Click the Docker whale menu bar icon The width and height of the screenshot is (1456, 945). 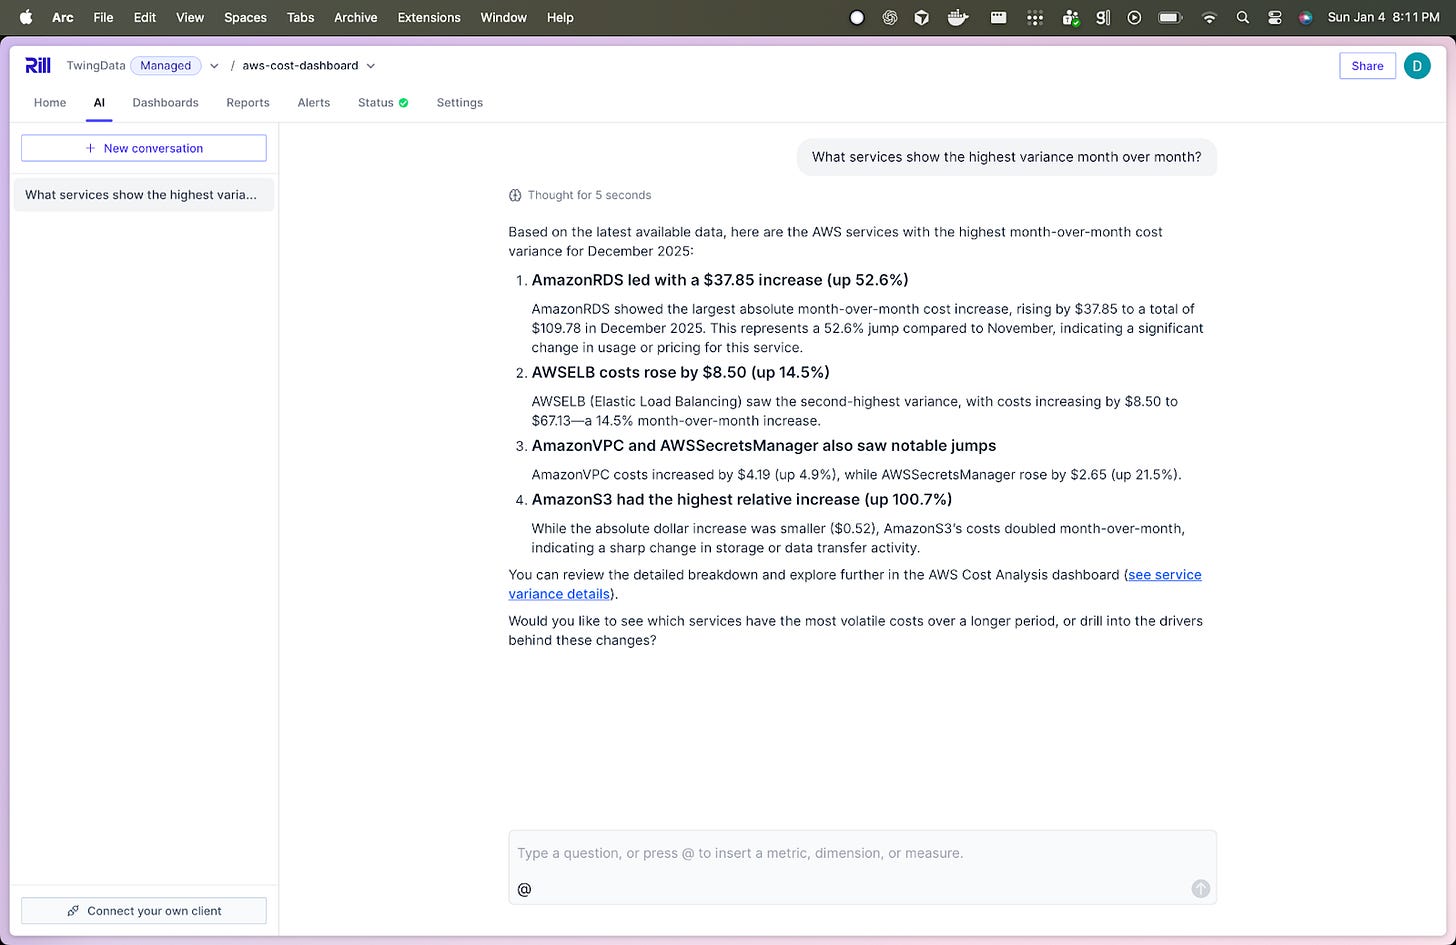[x=958, y=17]
